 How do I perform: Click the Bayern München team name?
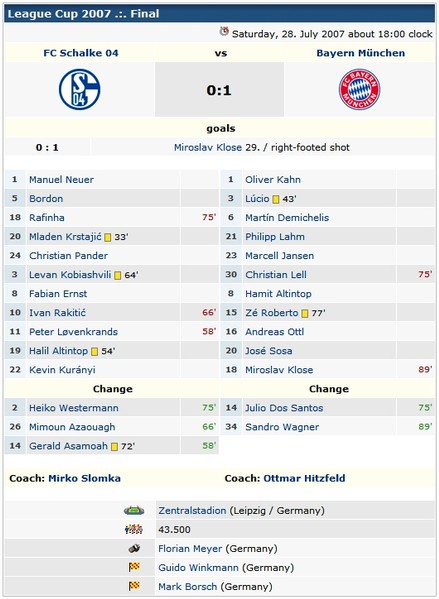coord(360,53)
